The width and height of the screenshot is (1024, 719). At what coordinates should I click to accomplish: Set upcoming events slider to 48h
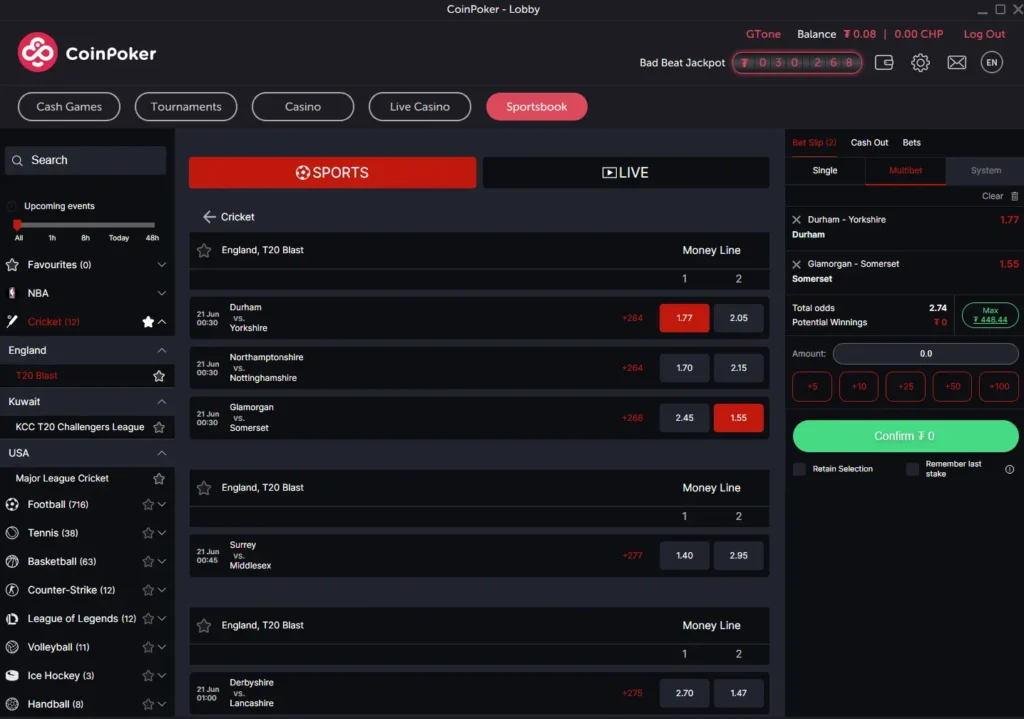pyautogui.click(x=152, y=238)
